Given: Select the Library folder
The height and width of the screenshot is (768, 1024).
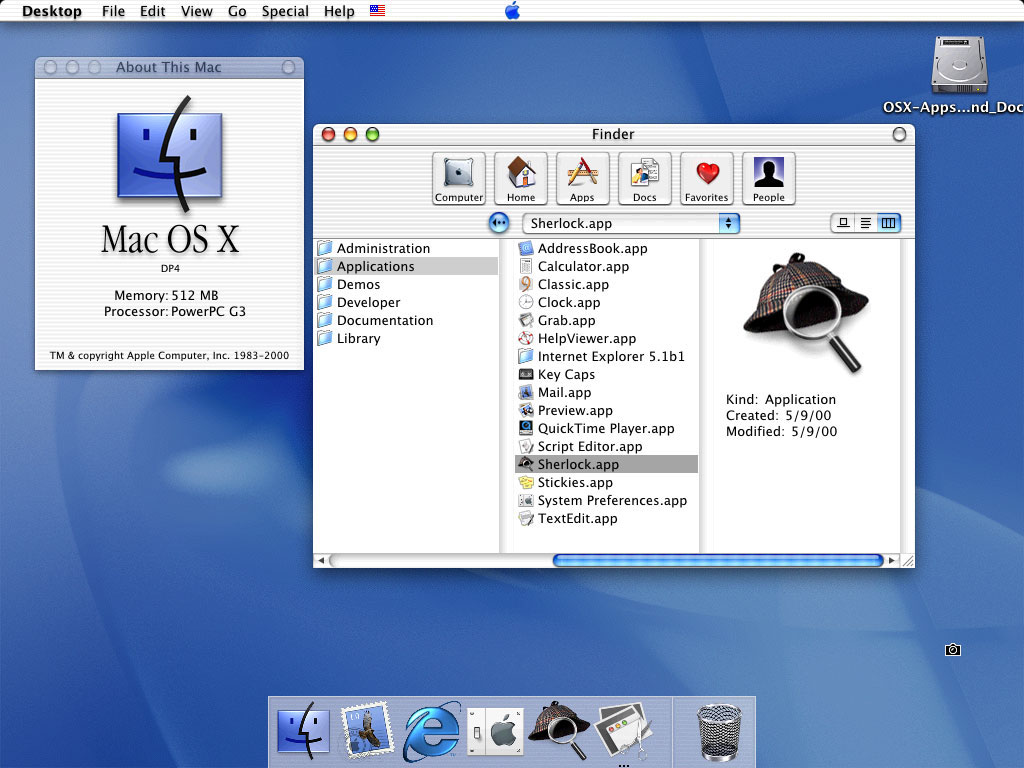Looking at the screenshot, I should 406,338.
